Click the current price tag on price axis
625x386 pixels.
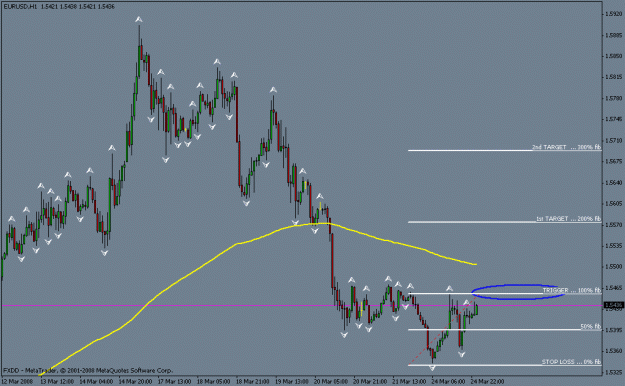tap(614, 305)
